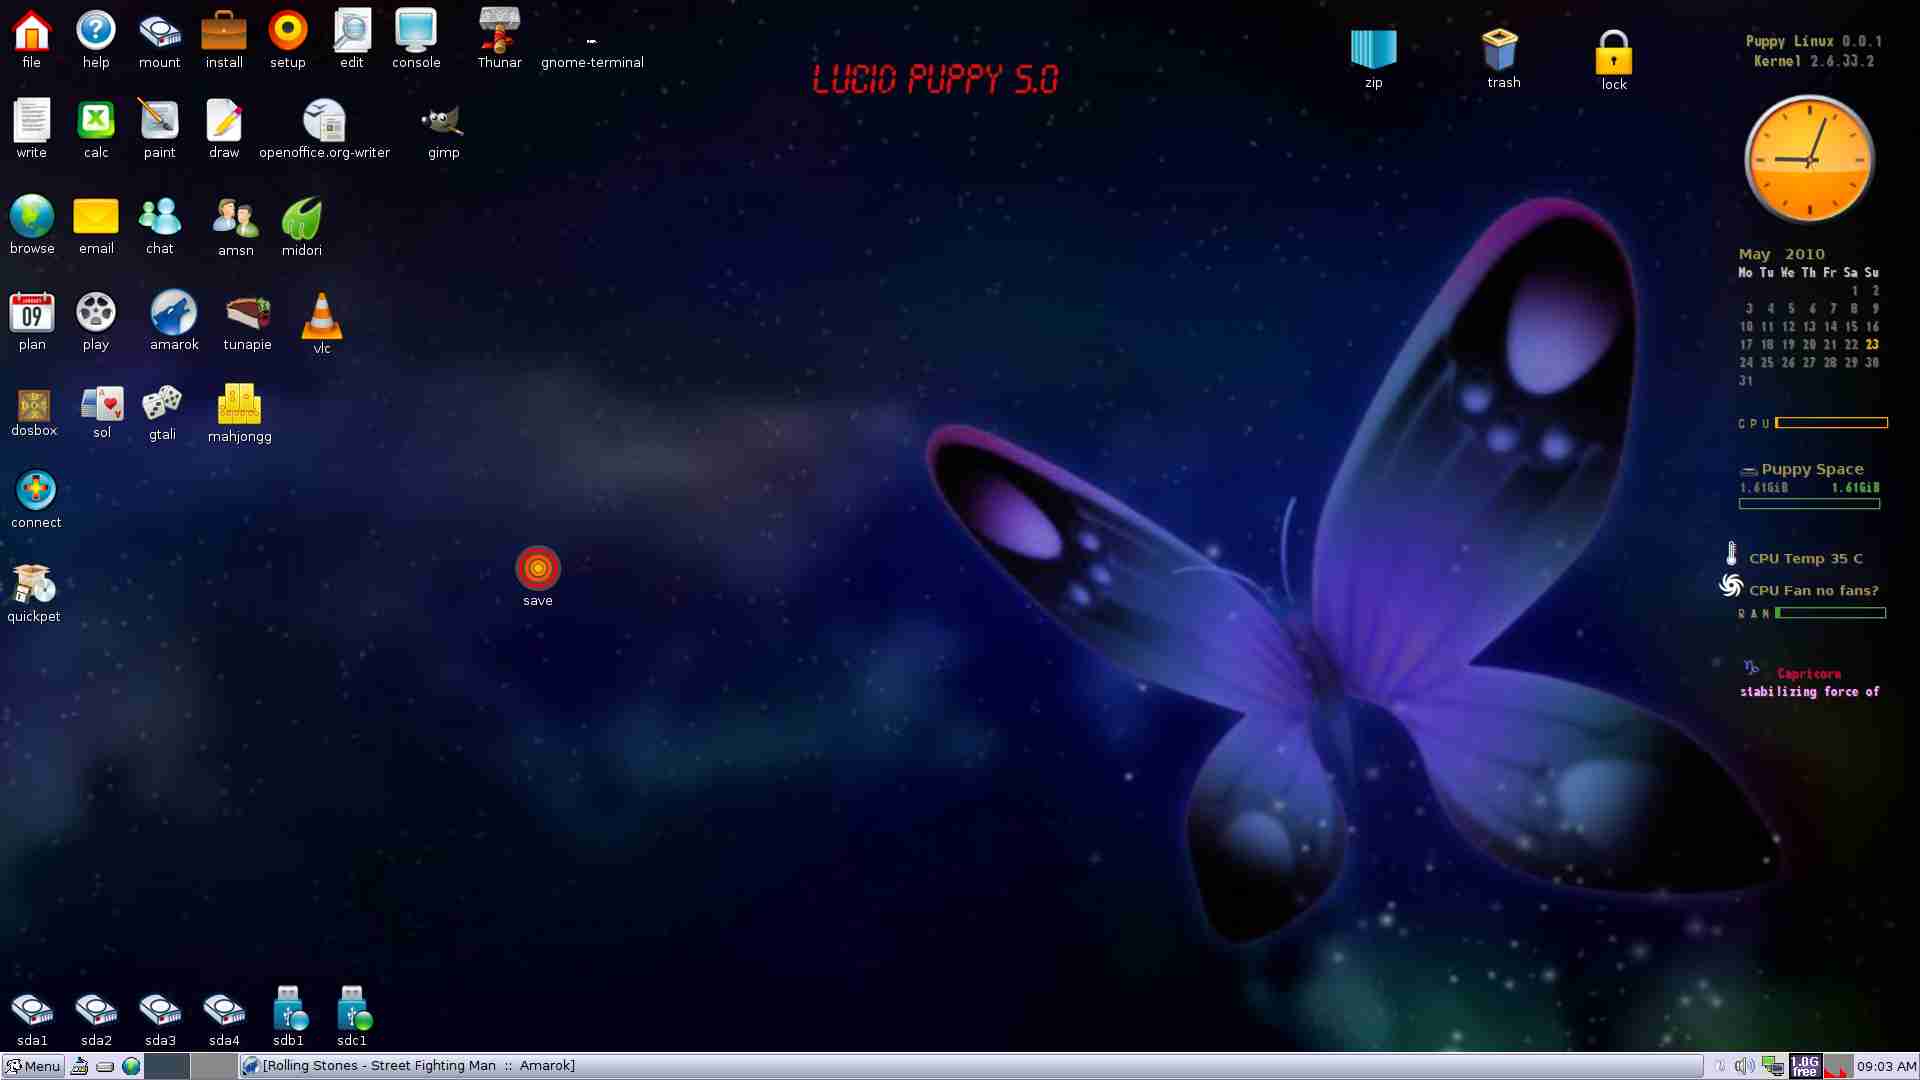
Task: Click the orange analog clock widget
Action: (1809, 159)
